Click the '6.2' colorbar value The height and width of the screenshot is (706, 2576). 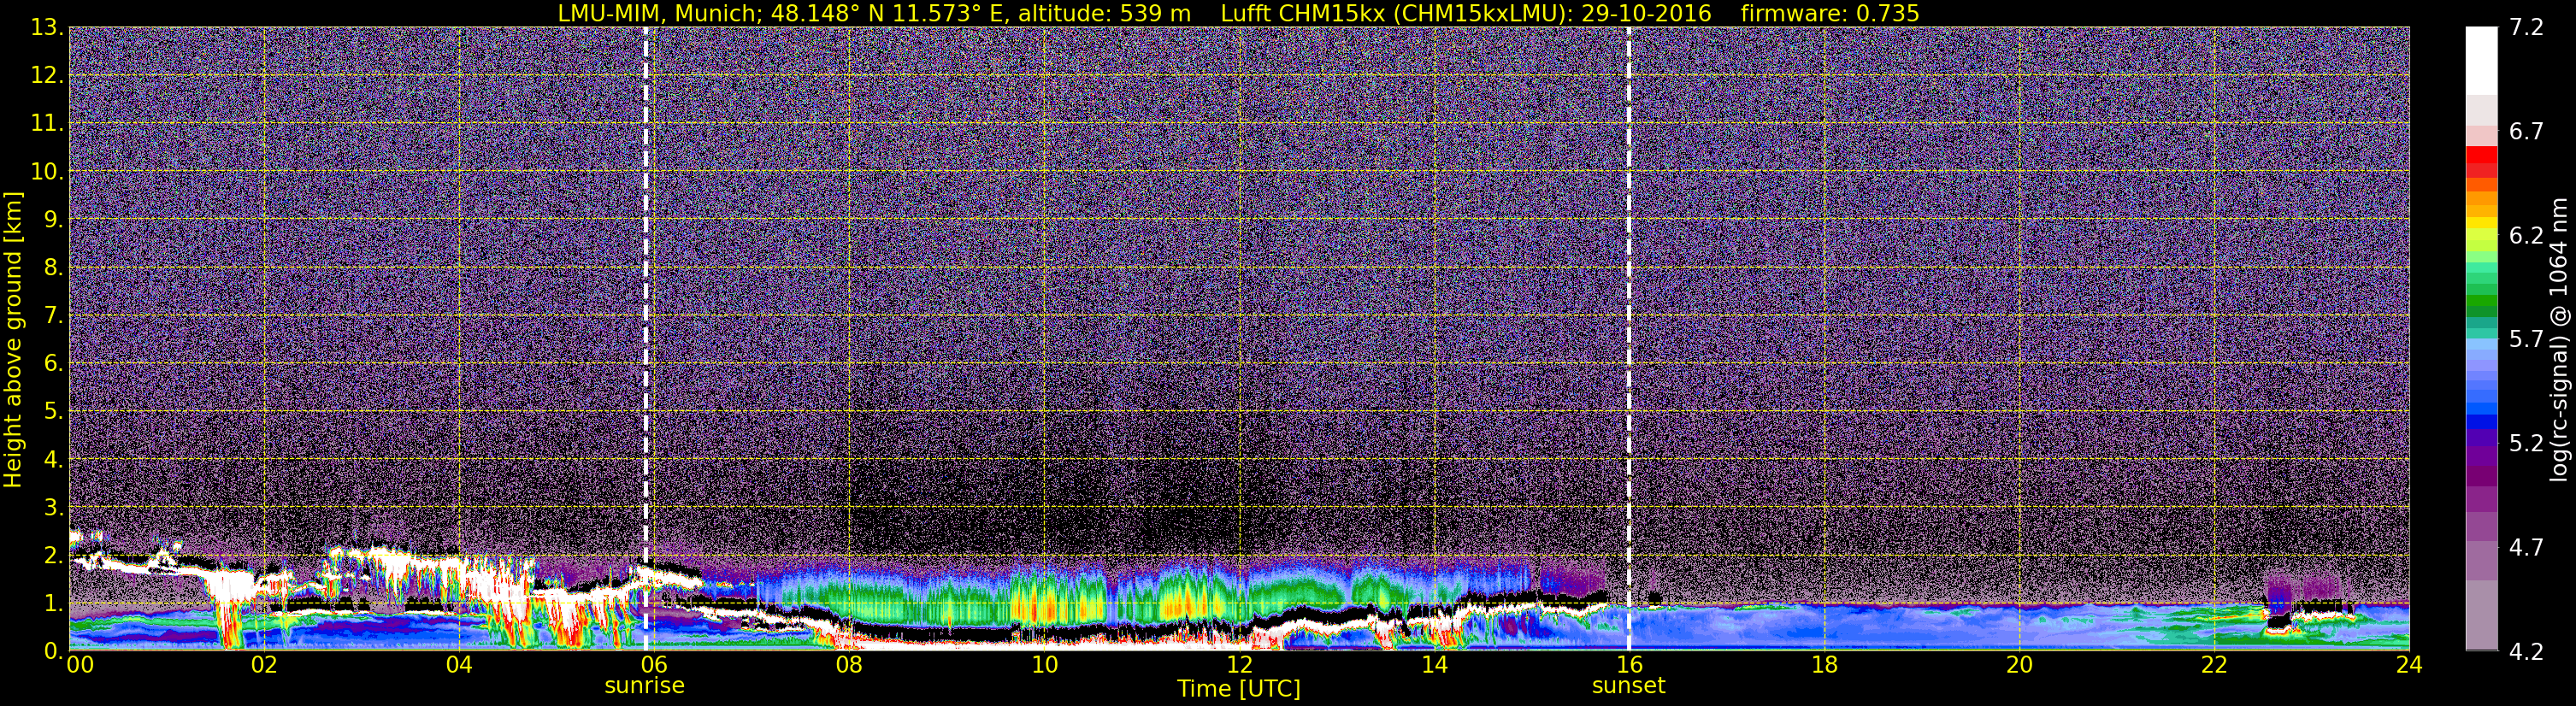[x=2526, y=236]
